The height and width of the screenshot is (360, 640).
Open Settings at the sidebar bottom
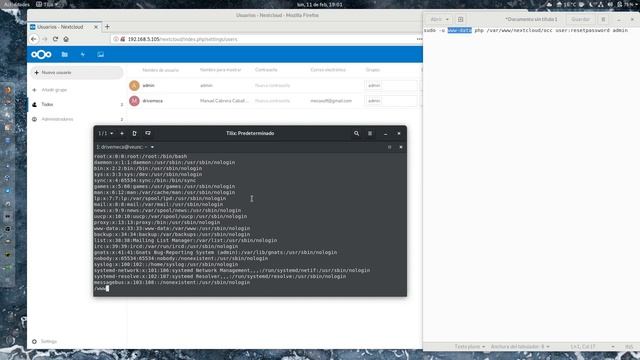click(44, 341)
